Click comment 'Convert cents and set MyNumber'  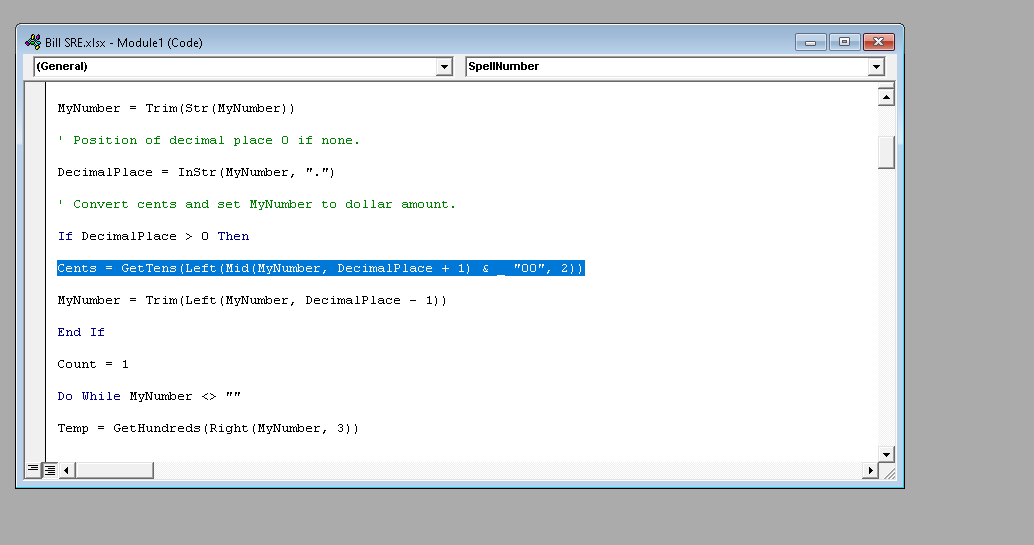click(x=257, y=205)
